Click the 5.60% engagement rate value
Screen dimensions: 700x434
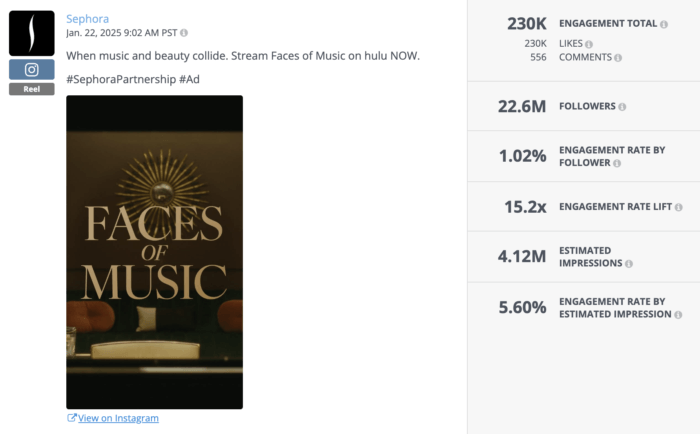point(522,307)
